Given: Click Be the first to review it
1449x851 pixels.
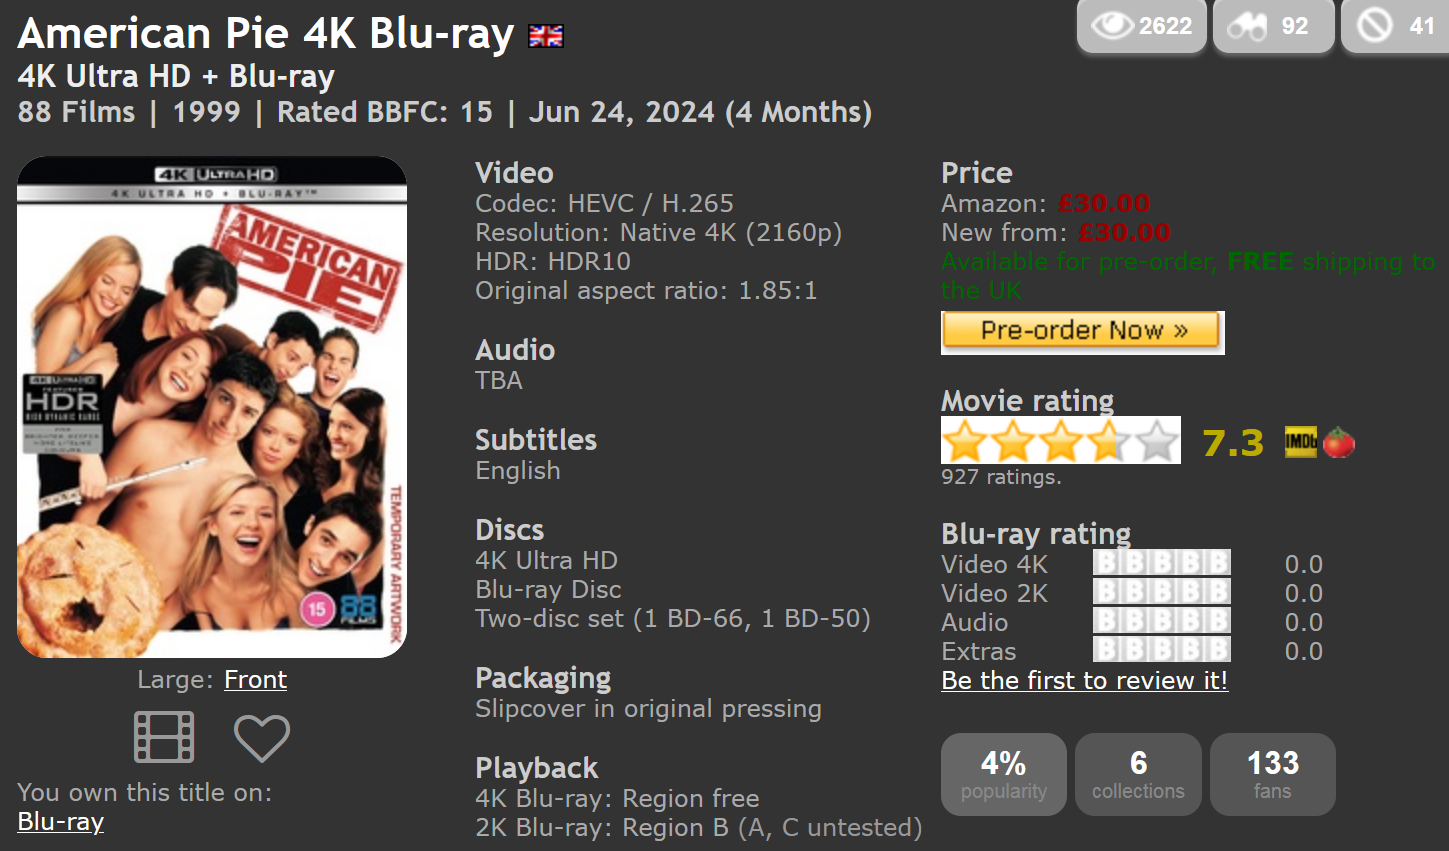Looking at the screenshot, I should pos(1085,681).
